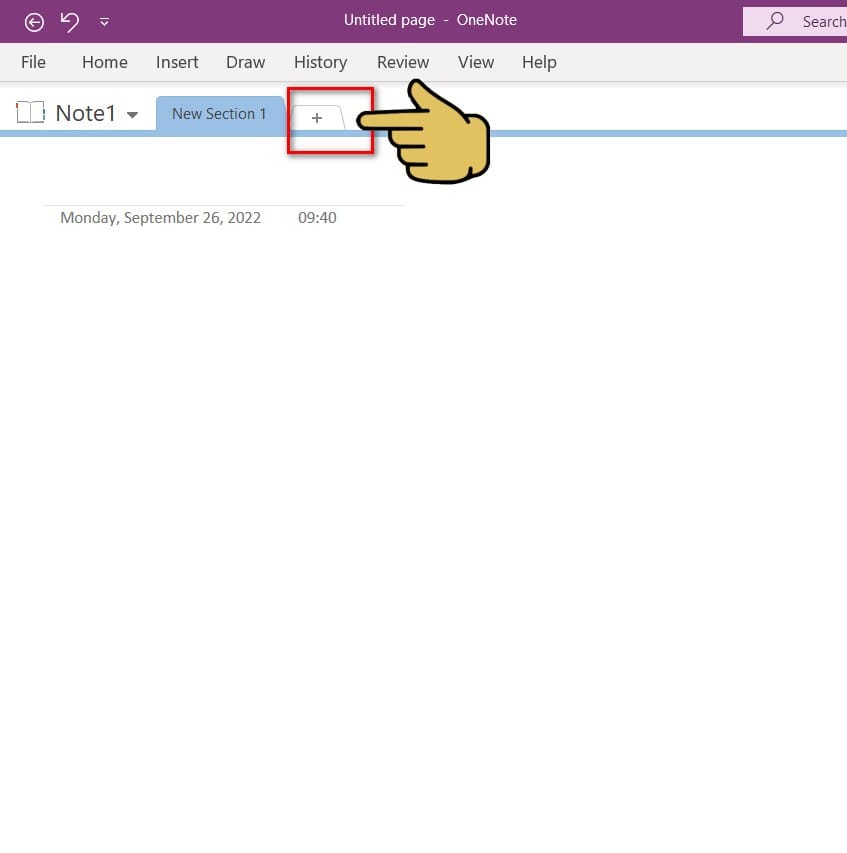Open the Insert ribbon tab
847x853 pixels.
point(177,62)
